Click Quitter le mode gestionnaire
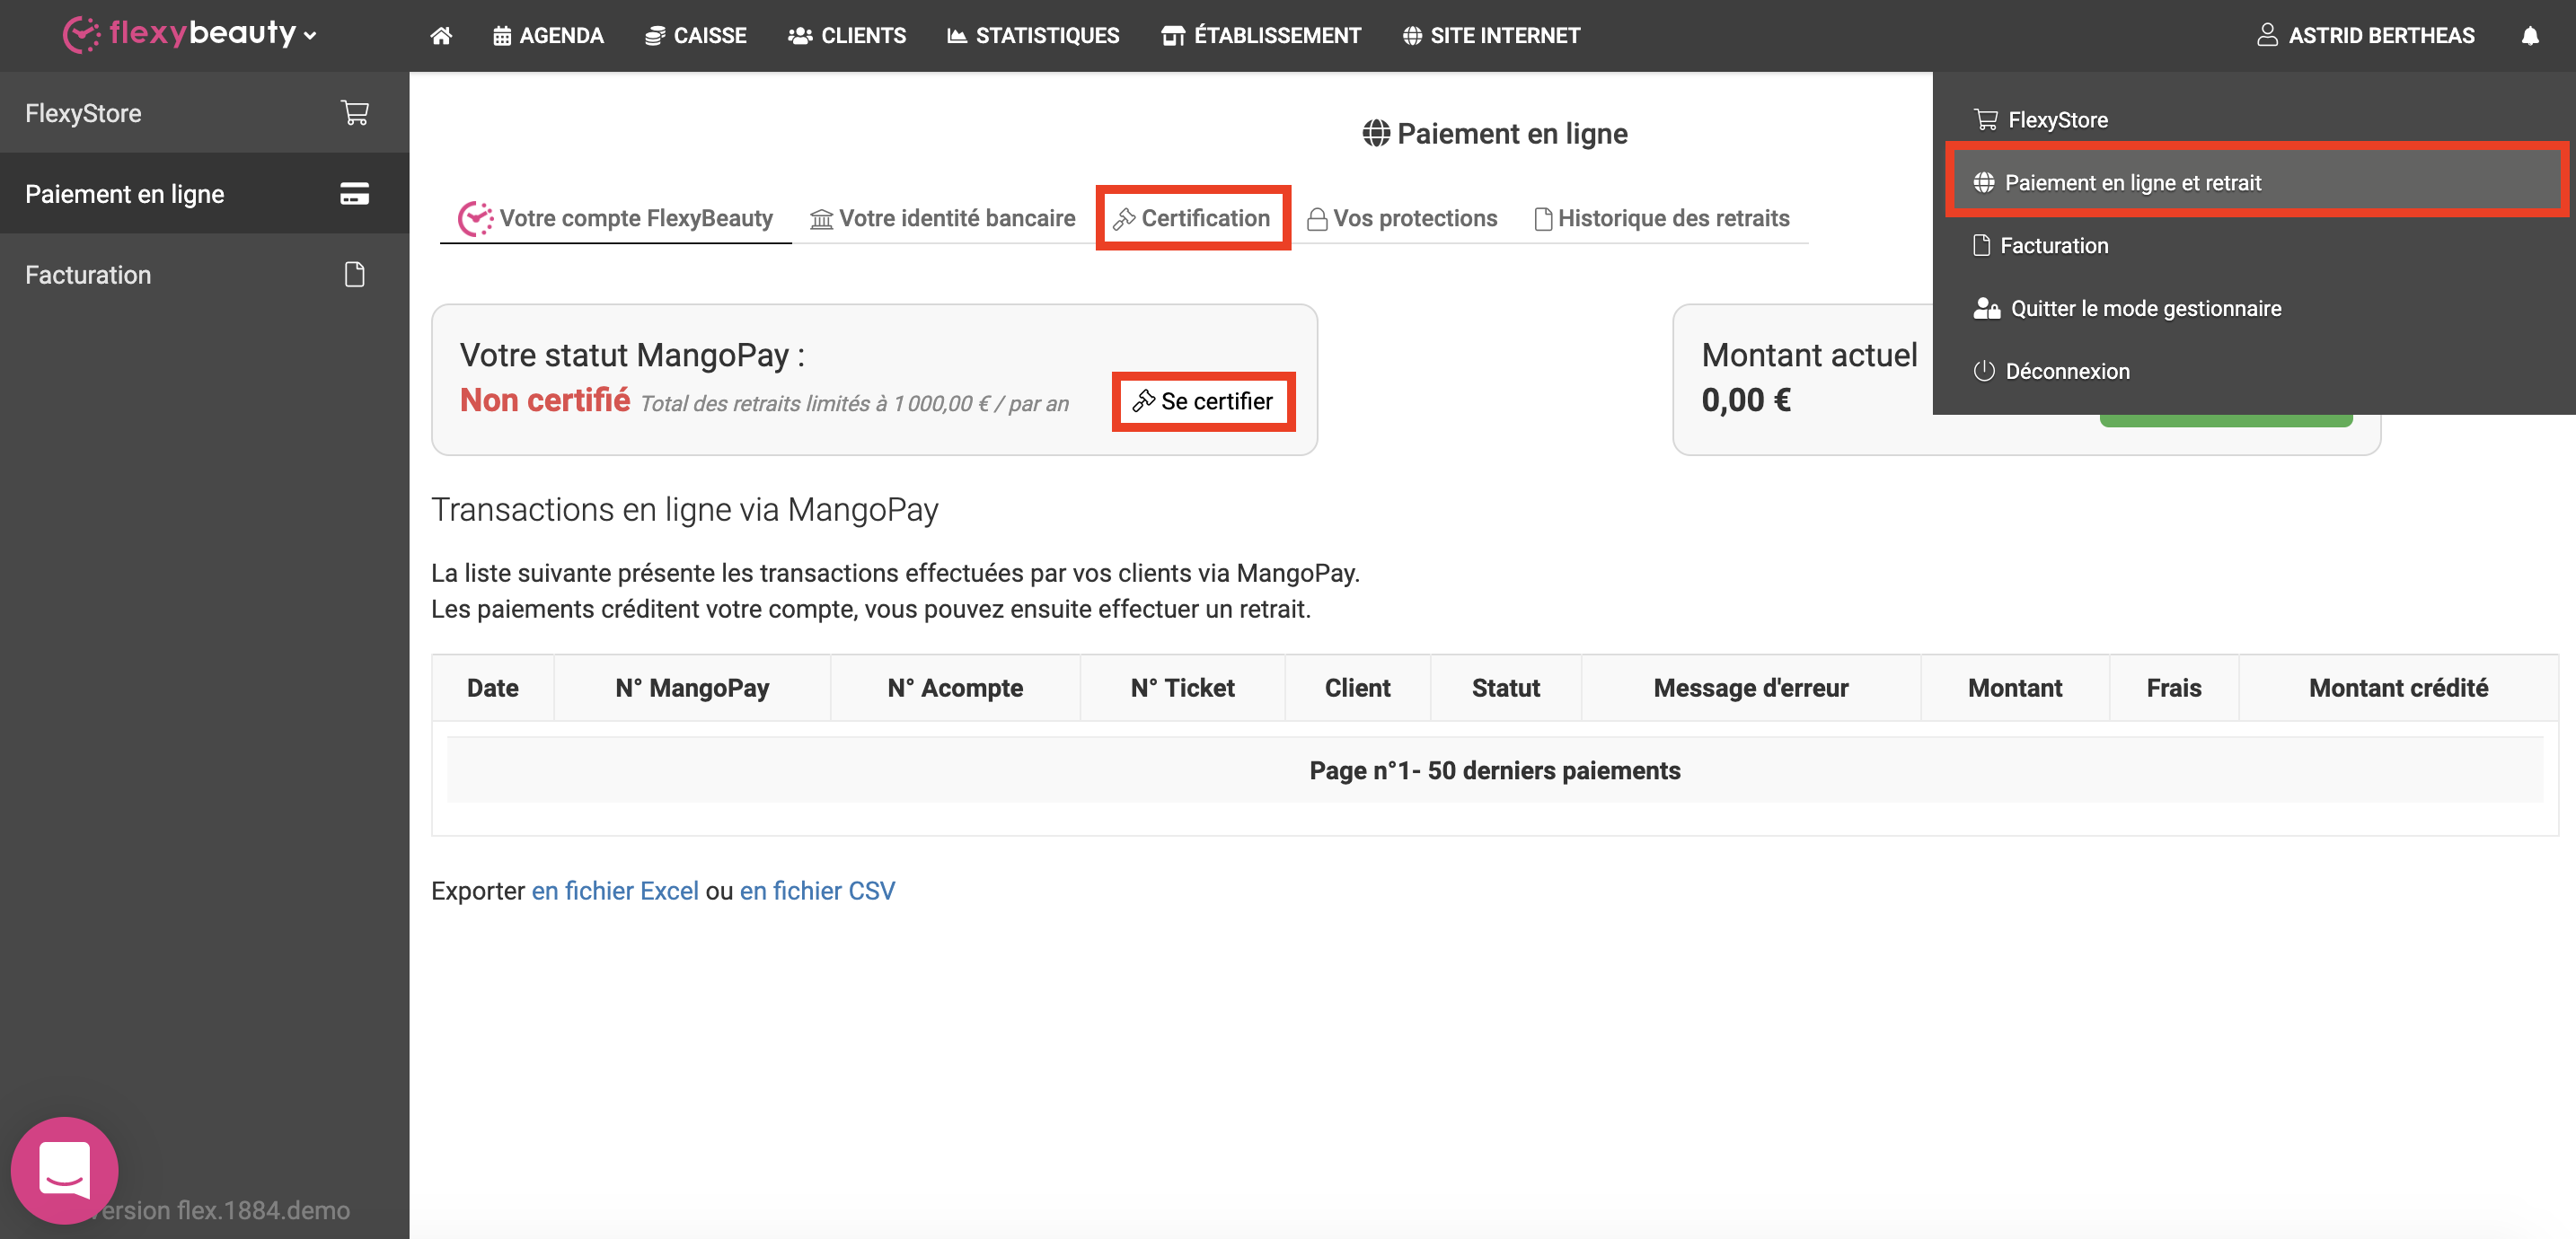This screenshot has width=2576, height=1239. click(x=2253, y=309)
